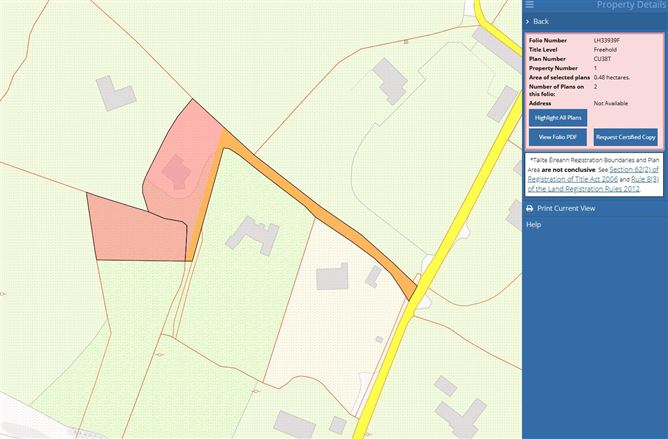Open the Help menu item
668x439 pixels.
[x=534, y=224]
